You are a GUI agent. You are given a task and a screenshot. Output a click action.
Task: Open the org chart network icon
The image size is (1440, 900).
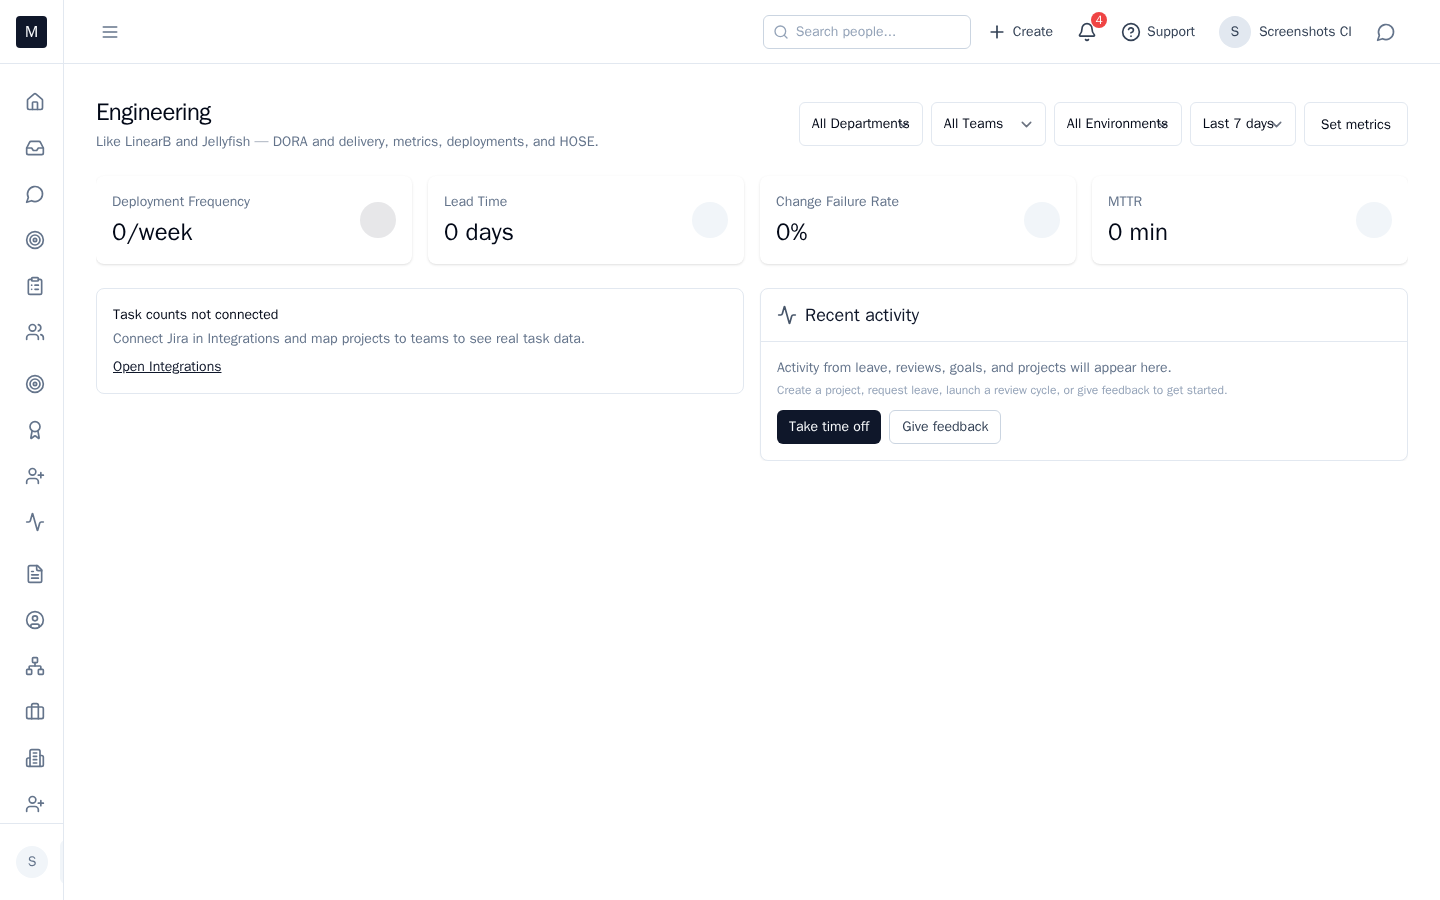coord(35,666)
